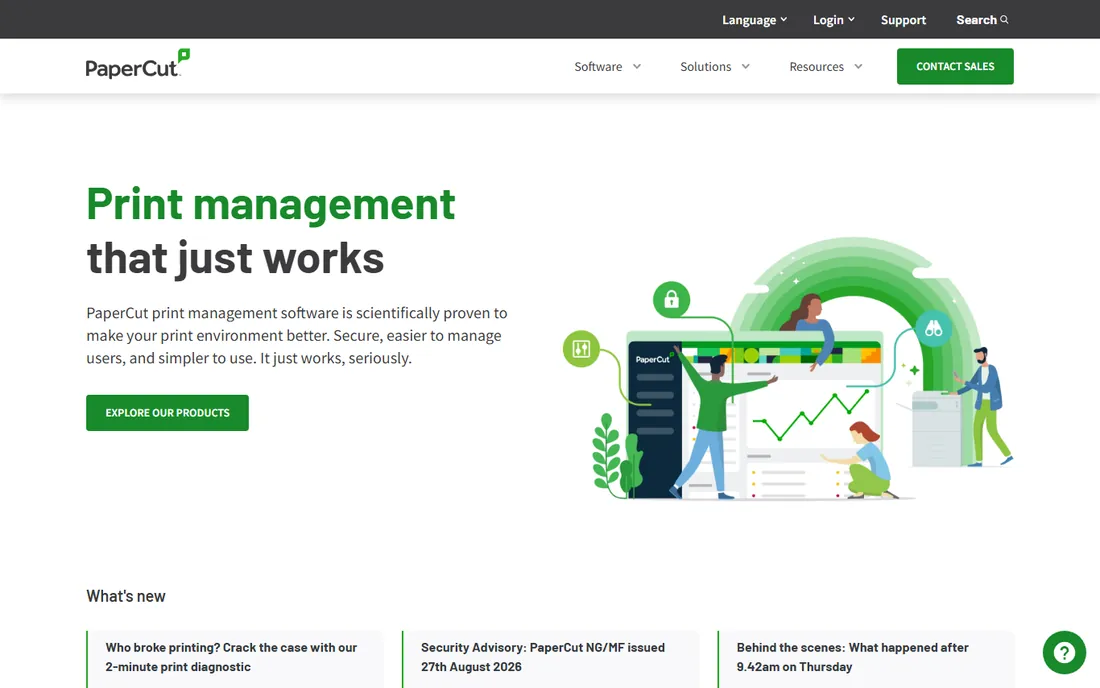Open the 2-minute print diagnostic article
This screenshot has width=1100, height=688.
235,659
